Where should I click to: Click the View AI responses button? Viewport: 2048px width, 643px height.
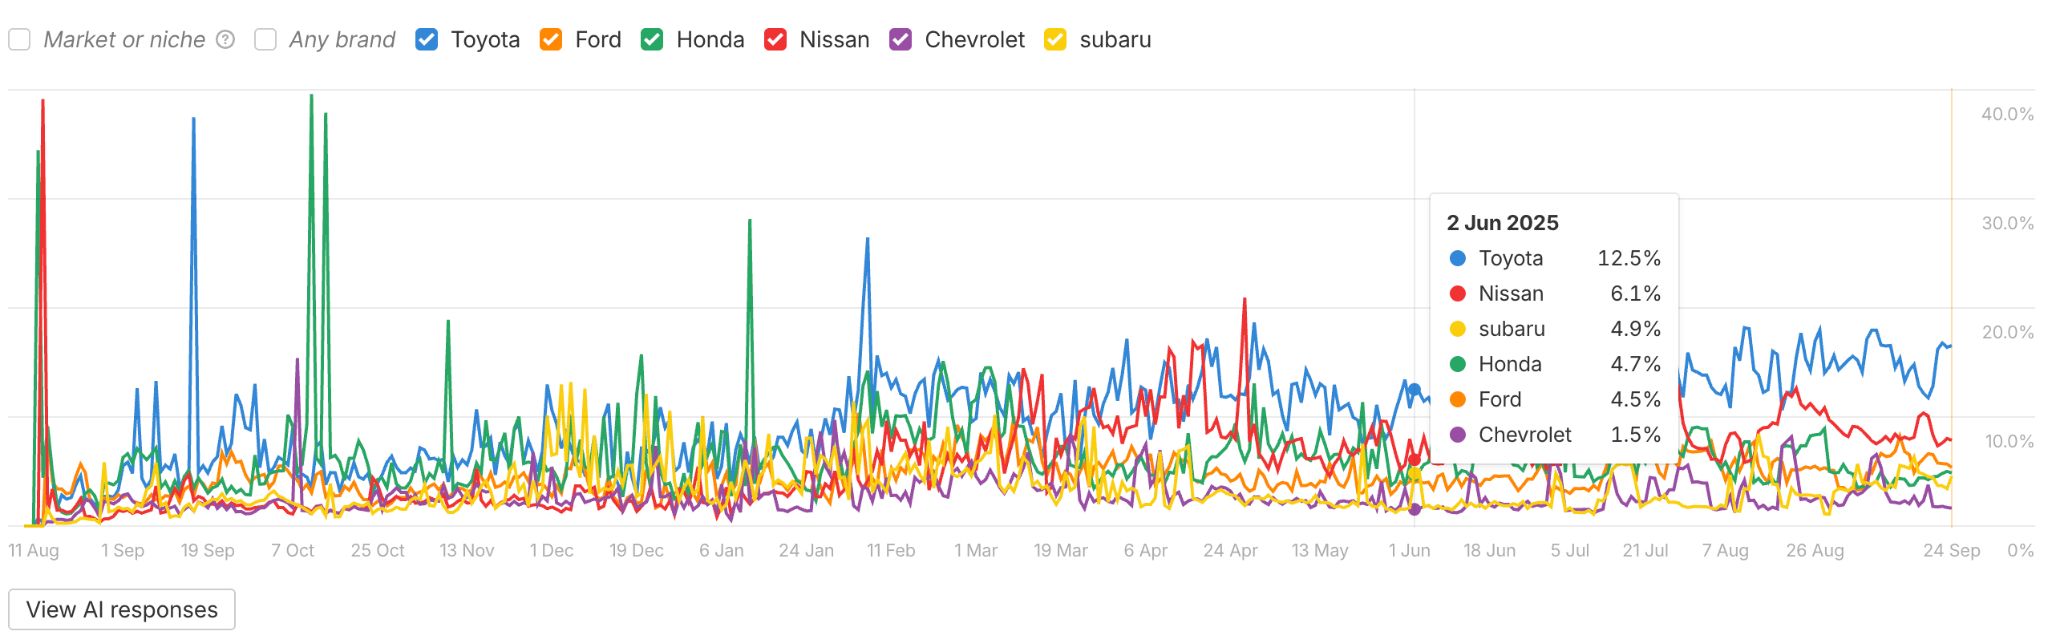pyautogui.click(x=121, y=608)
